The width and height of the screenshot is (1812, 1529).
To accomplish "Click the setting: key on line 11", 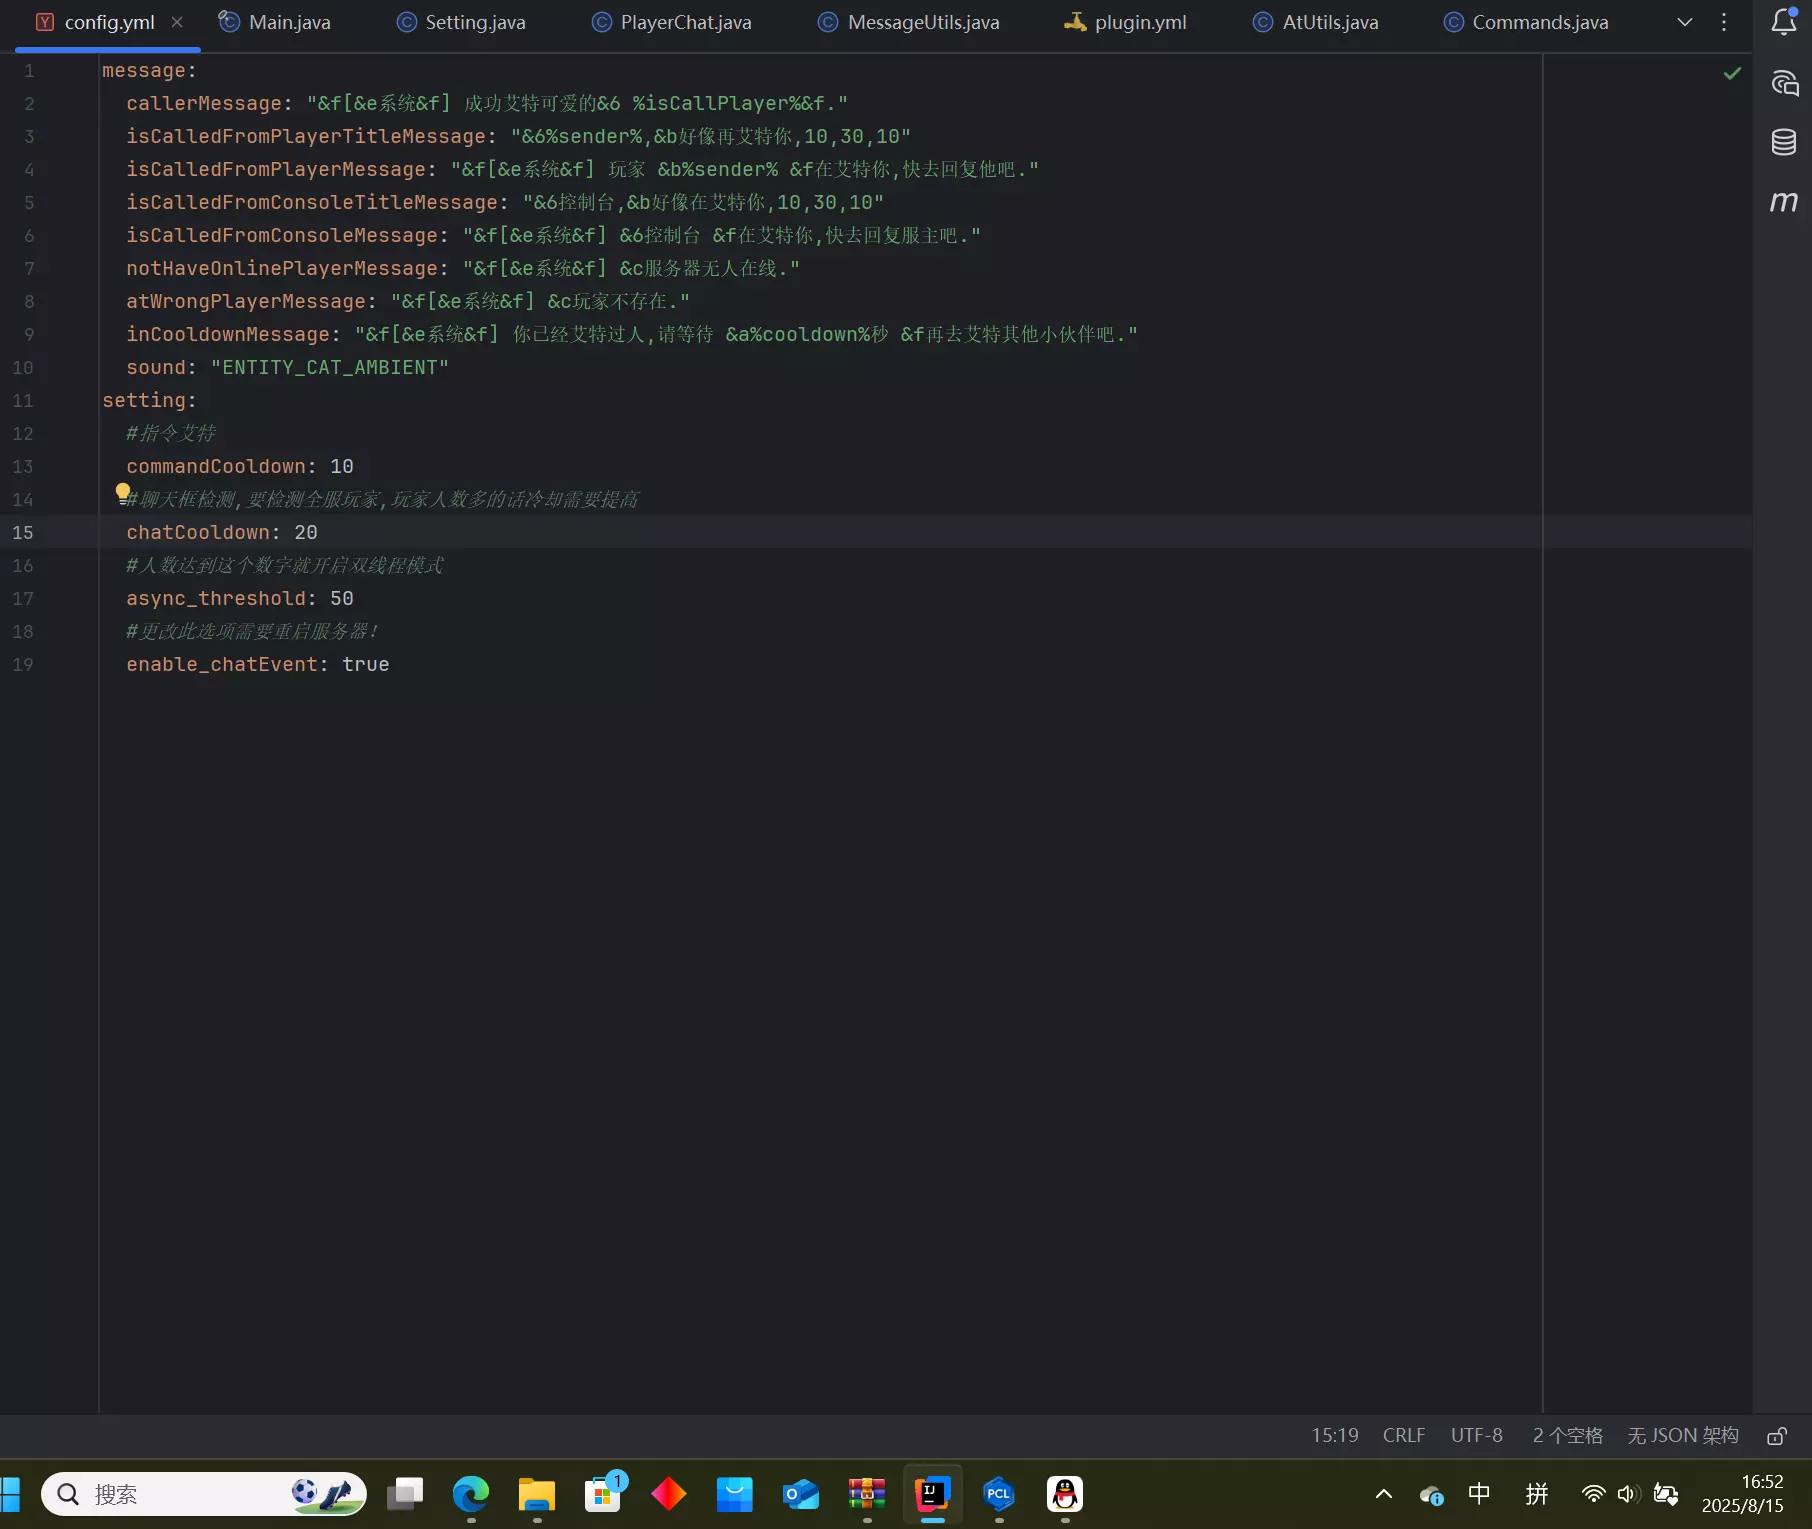I will [x=150, y=401].
